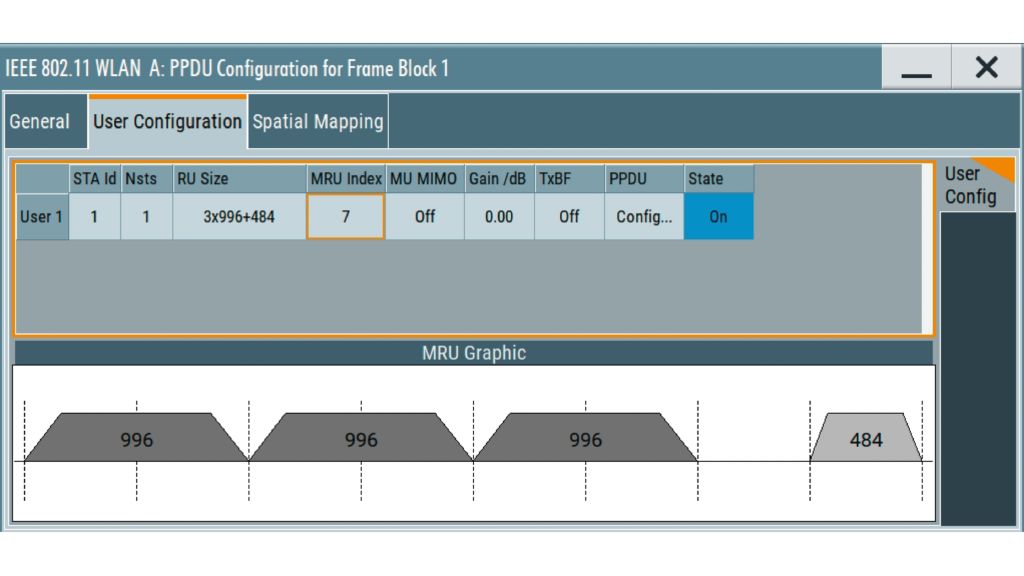Open the Spatial Mapping tab
Viewport: 1024px width, 576px height.
pos(317,121)
